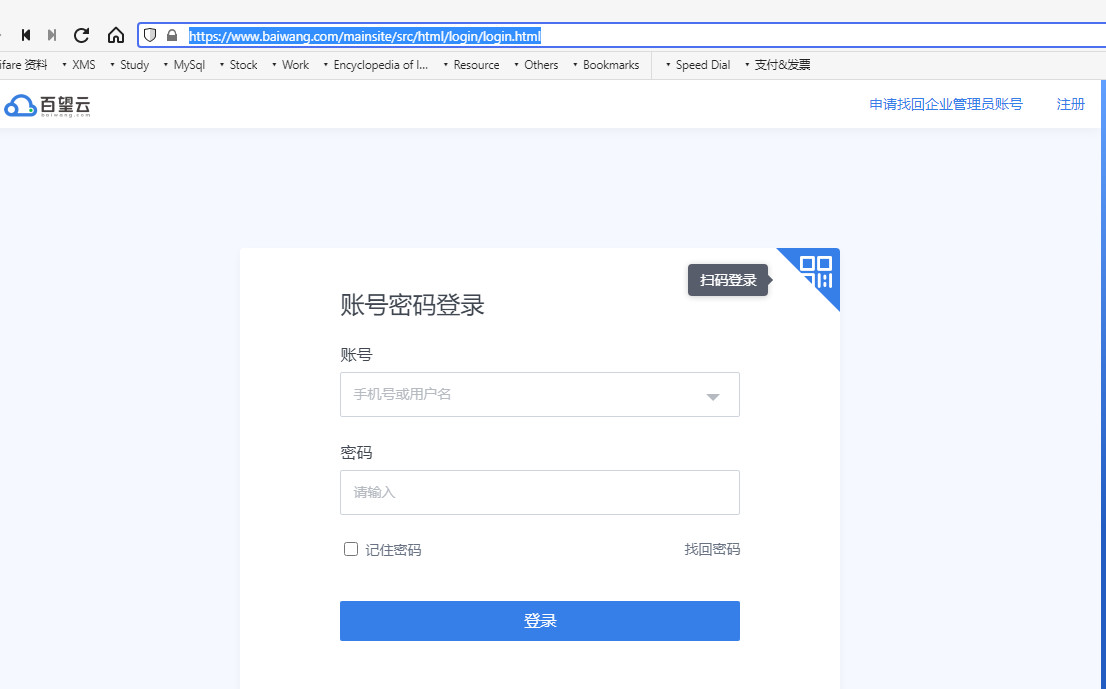Click the shield icon in address bar

[150, 36]
